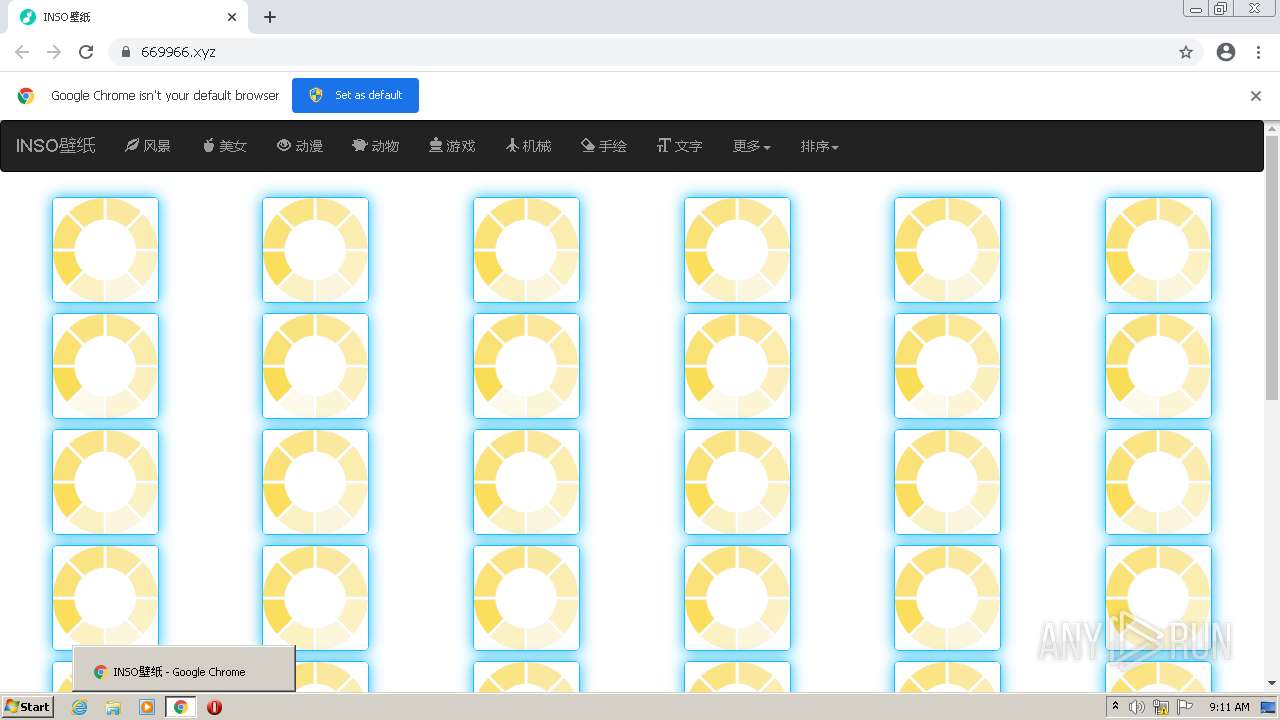Open Action Center flag icon

pyautogui.click(x=1185, y=707)
